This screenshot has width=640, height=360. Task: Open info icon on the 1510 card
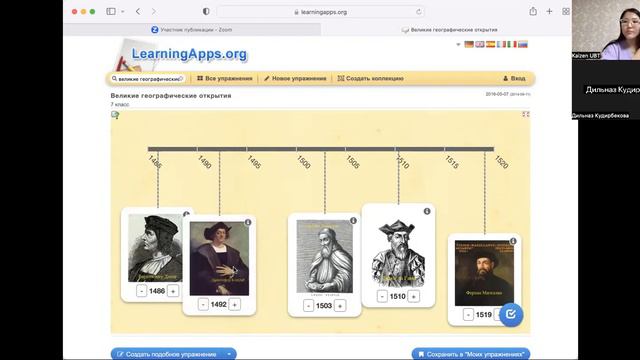pos(427,211)
